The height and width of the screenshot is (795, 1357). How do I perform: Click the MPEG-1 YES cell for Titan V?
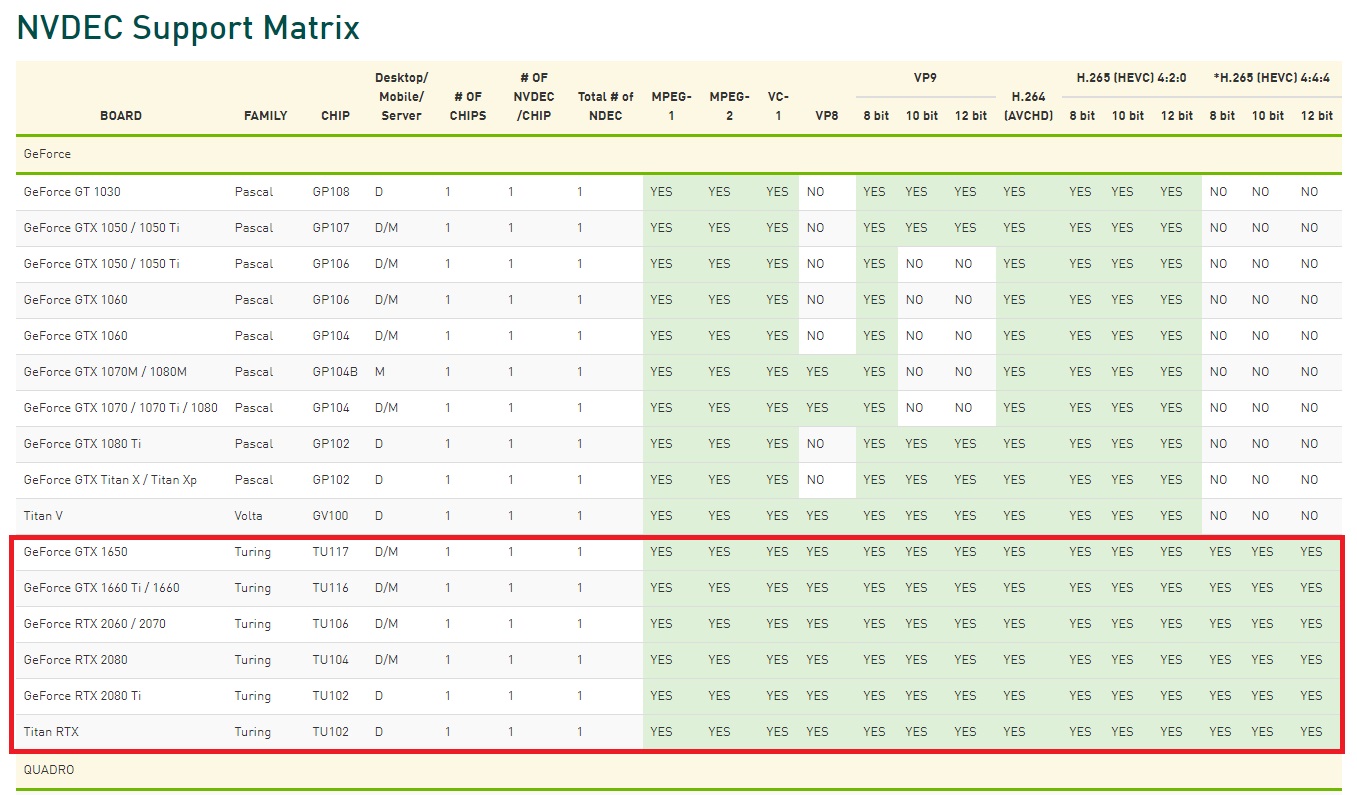point(661,516)
